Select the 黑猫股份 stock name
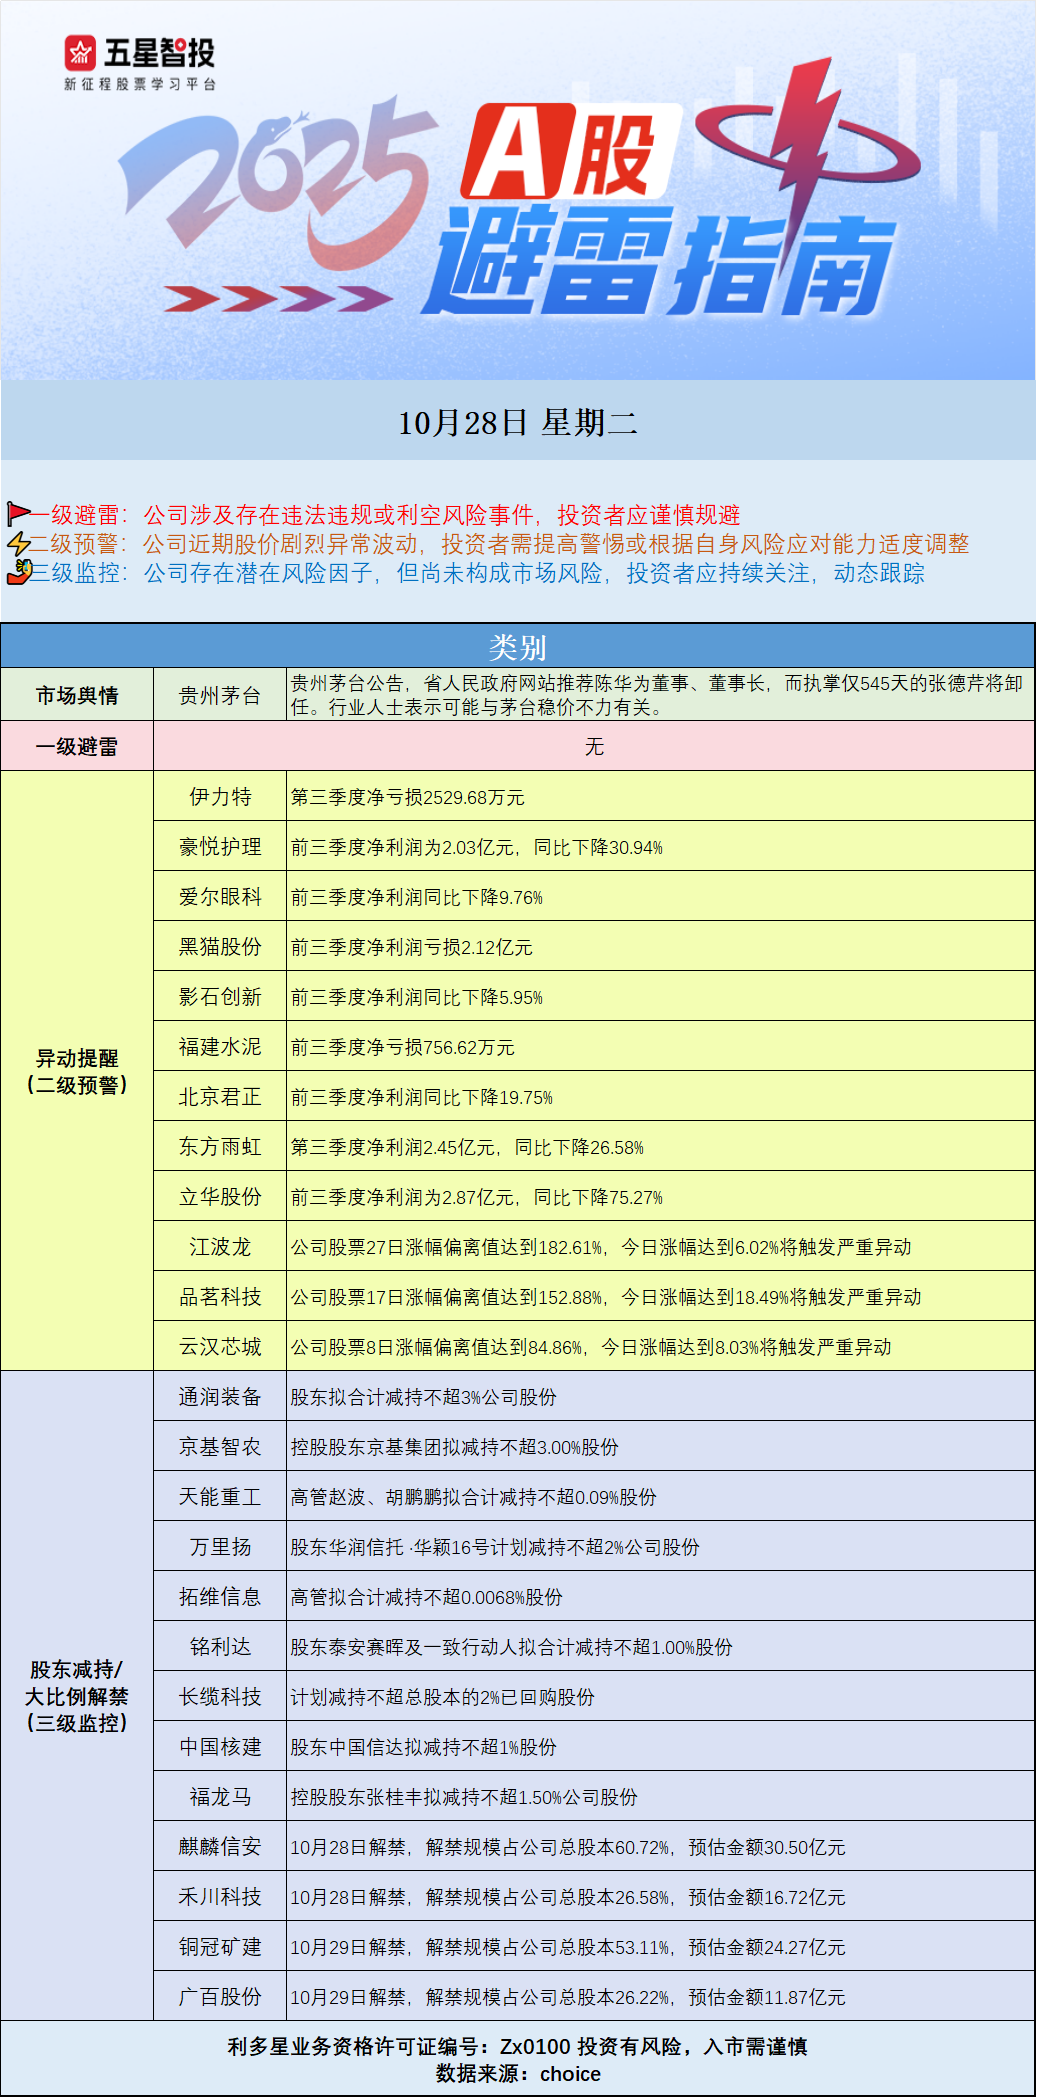 pyautogui.click(x=220, y=946)
